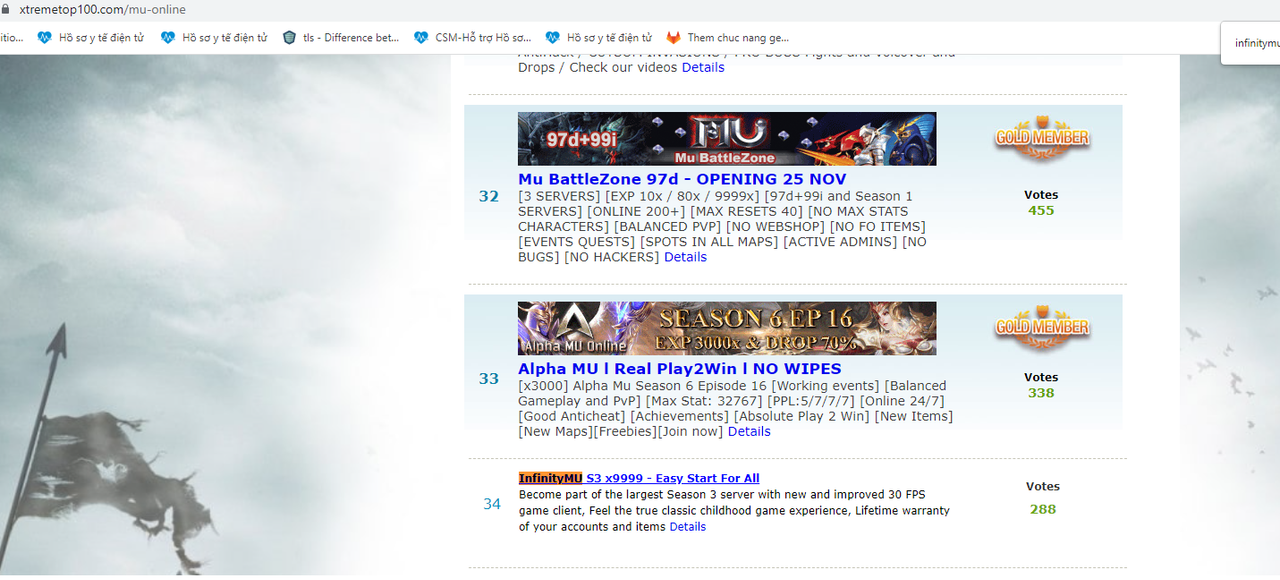
Task: Click rank number 34
Action: [492, 504]
